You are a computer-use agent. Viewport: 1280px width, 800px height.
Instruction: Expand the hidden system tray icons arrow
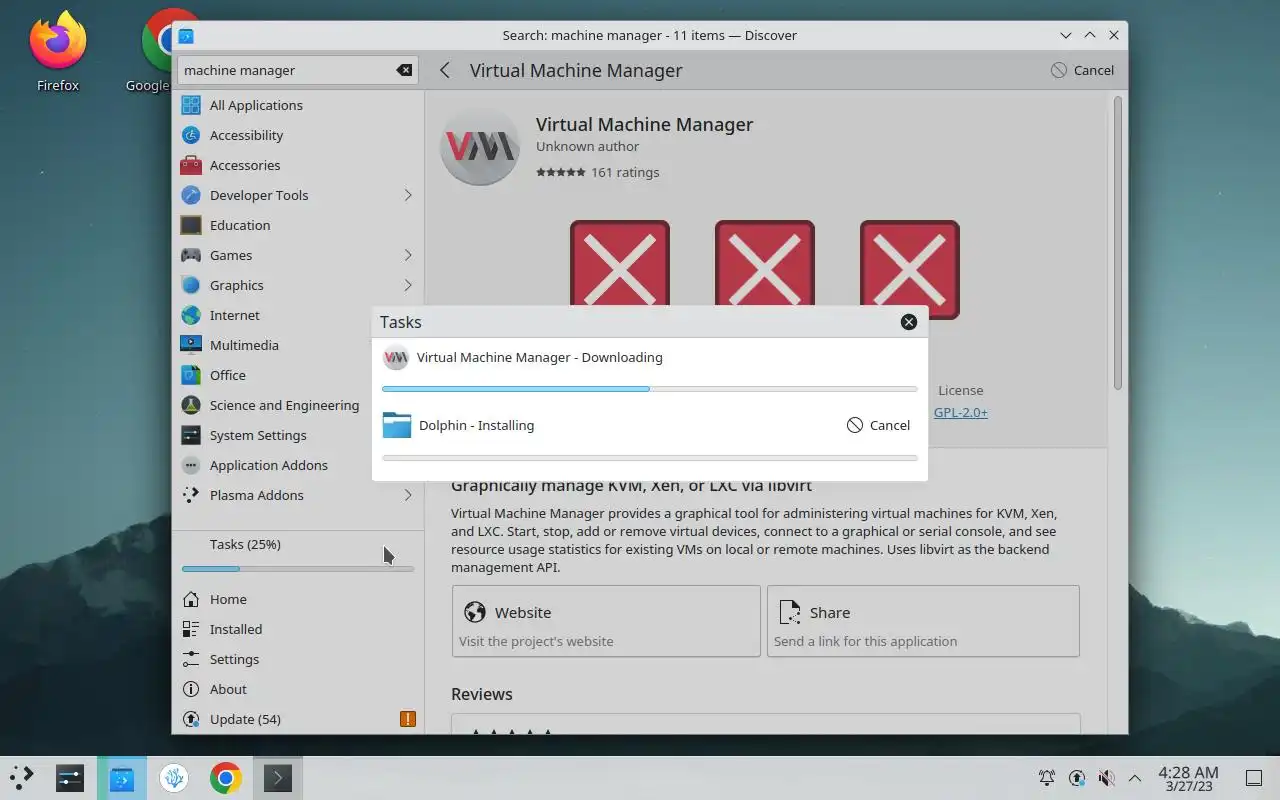click(1135, 778)
